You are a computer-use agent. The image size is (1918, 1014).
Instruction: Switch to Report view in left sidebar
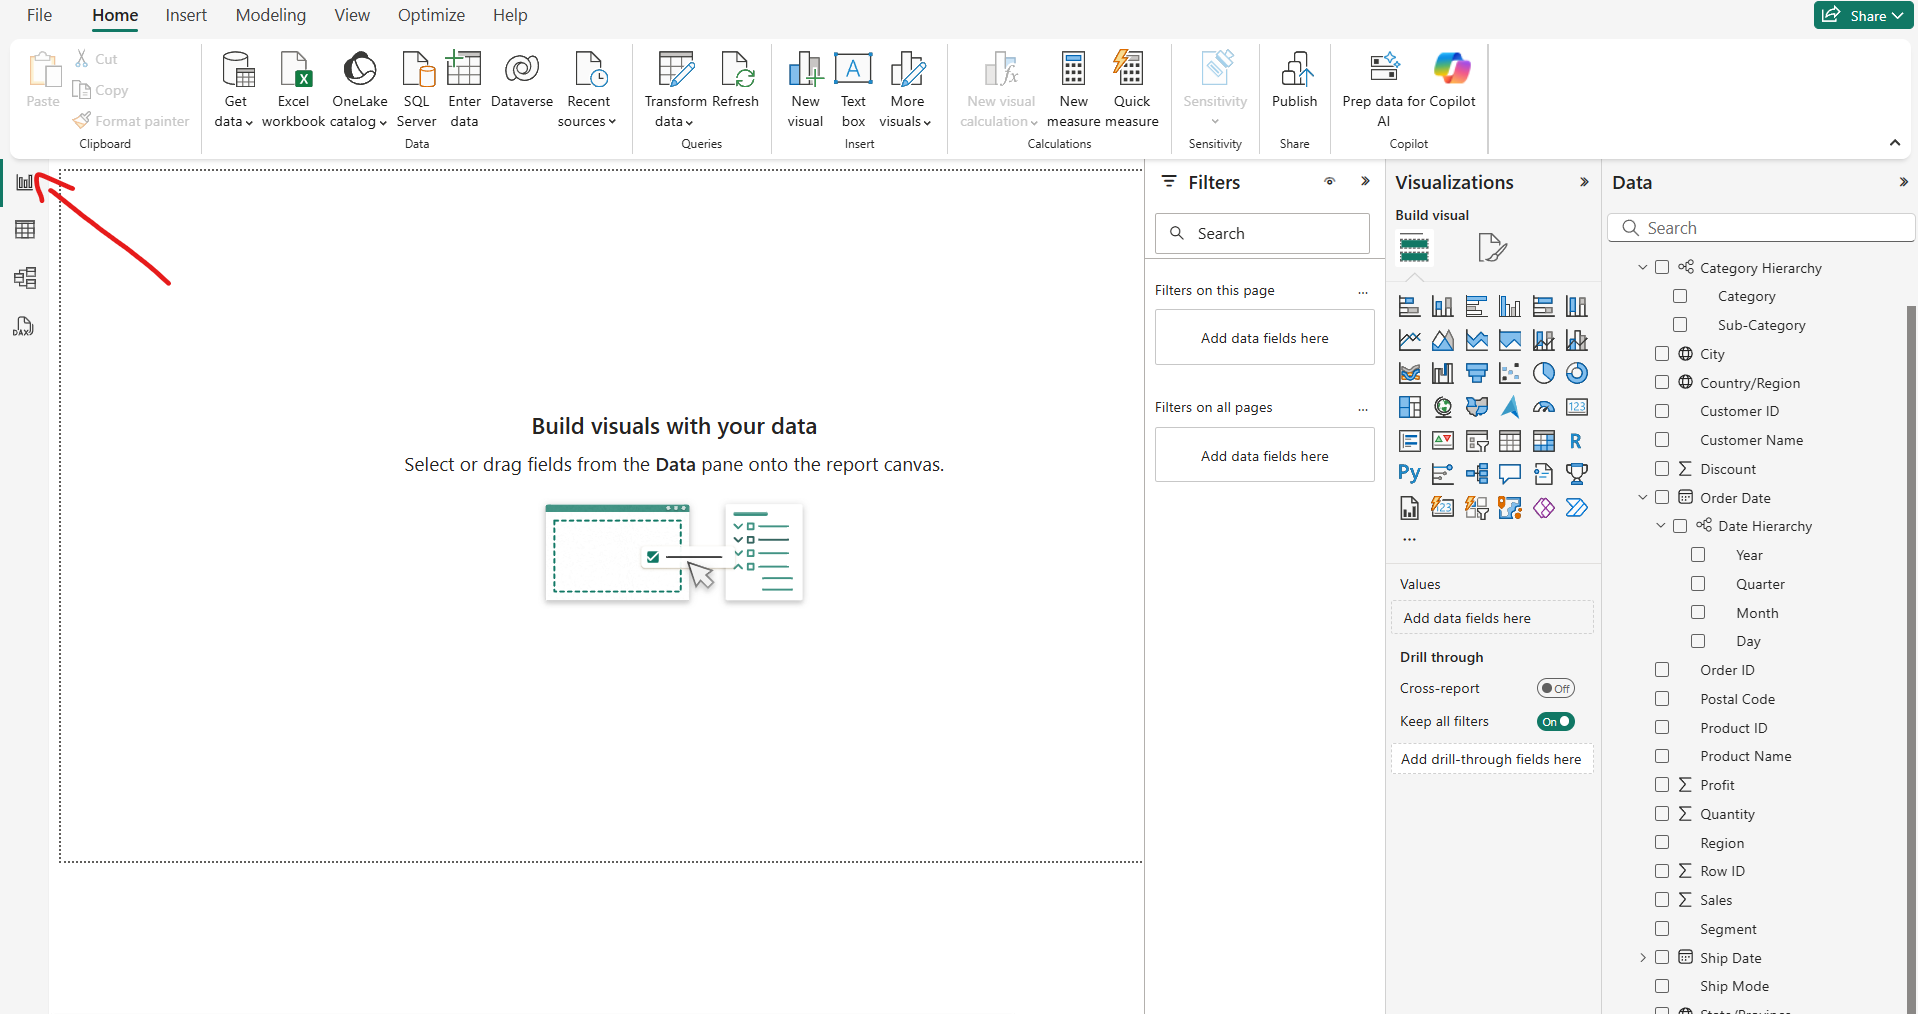25,182
